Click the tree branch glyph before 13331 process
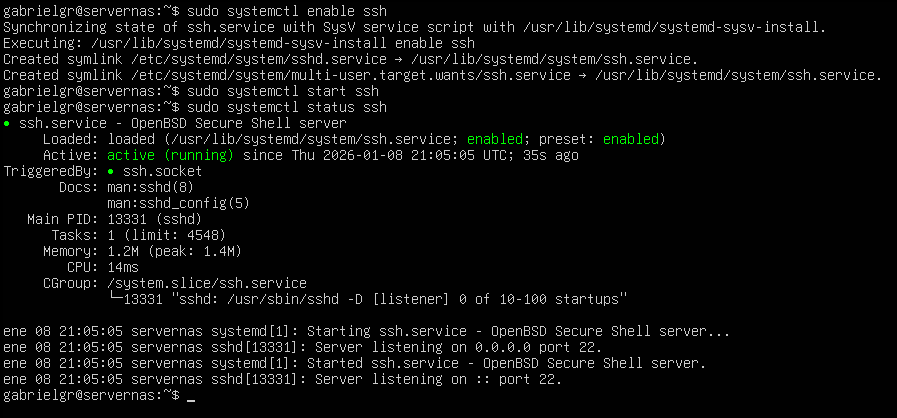The width and height of the screenshot is (897, 418). click(x=115, y=299)
